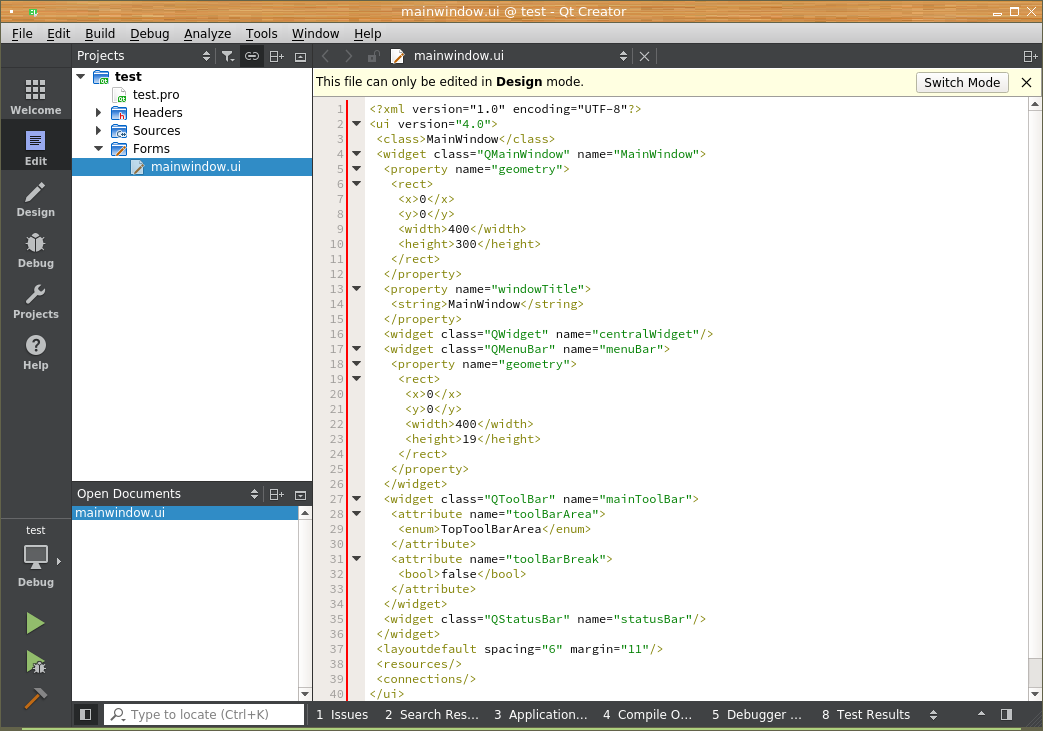This screenshot has height=731, width=1043.
Task: Filter the Projects tree
Action: pyautogui.click(x=228, y=57)
